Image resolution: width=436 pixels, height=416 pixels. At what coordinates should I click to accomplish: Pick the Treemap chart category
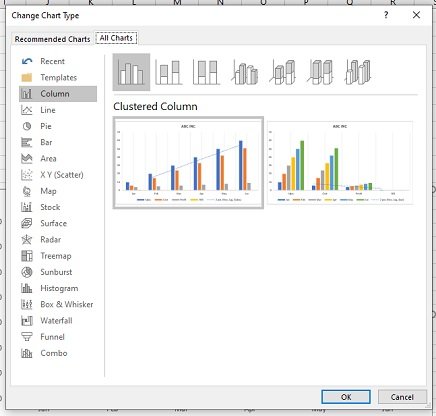pyautogui.click(x=58, y=256)
